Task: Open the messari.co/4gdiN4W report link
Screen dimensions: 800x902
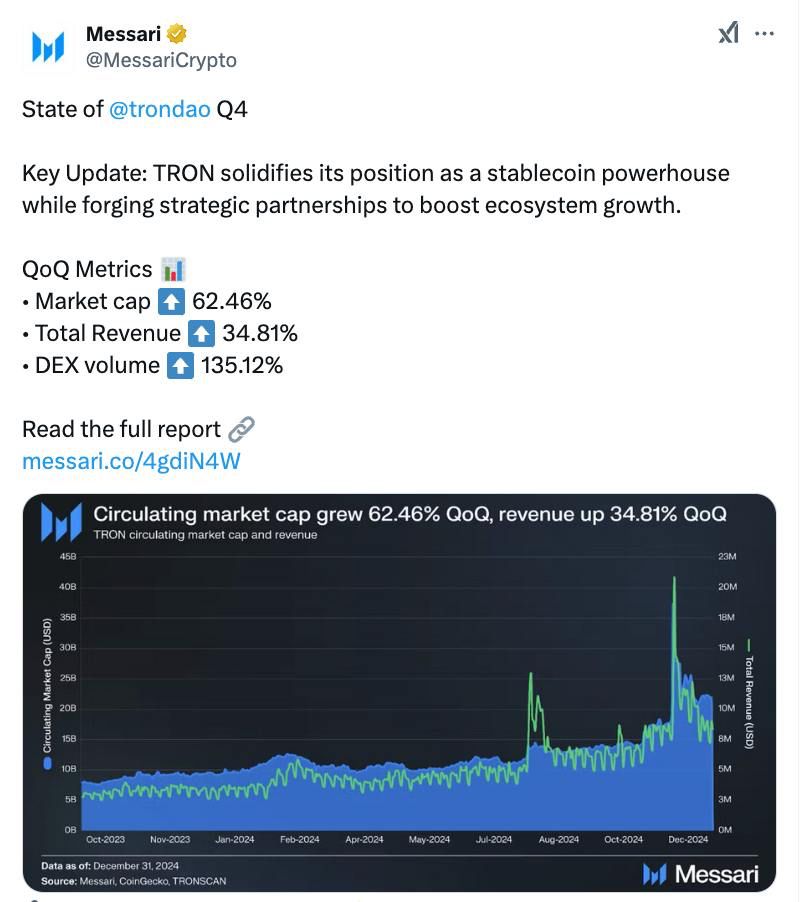Action: (131, 461)
